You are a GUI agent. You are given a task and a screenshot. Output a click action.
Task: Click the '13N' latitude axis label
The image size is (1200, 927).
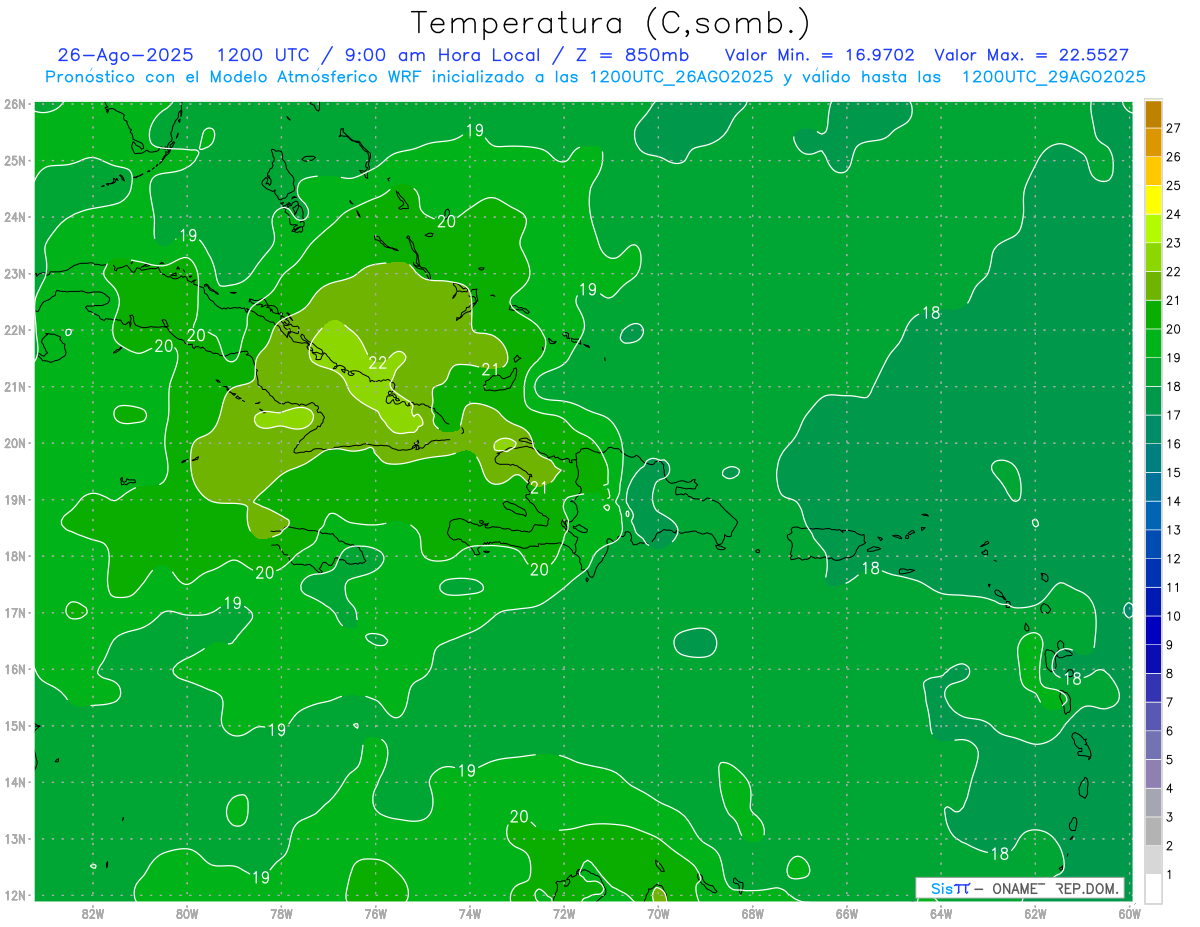[x=14, y=838]
